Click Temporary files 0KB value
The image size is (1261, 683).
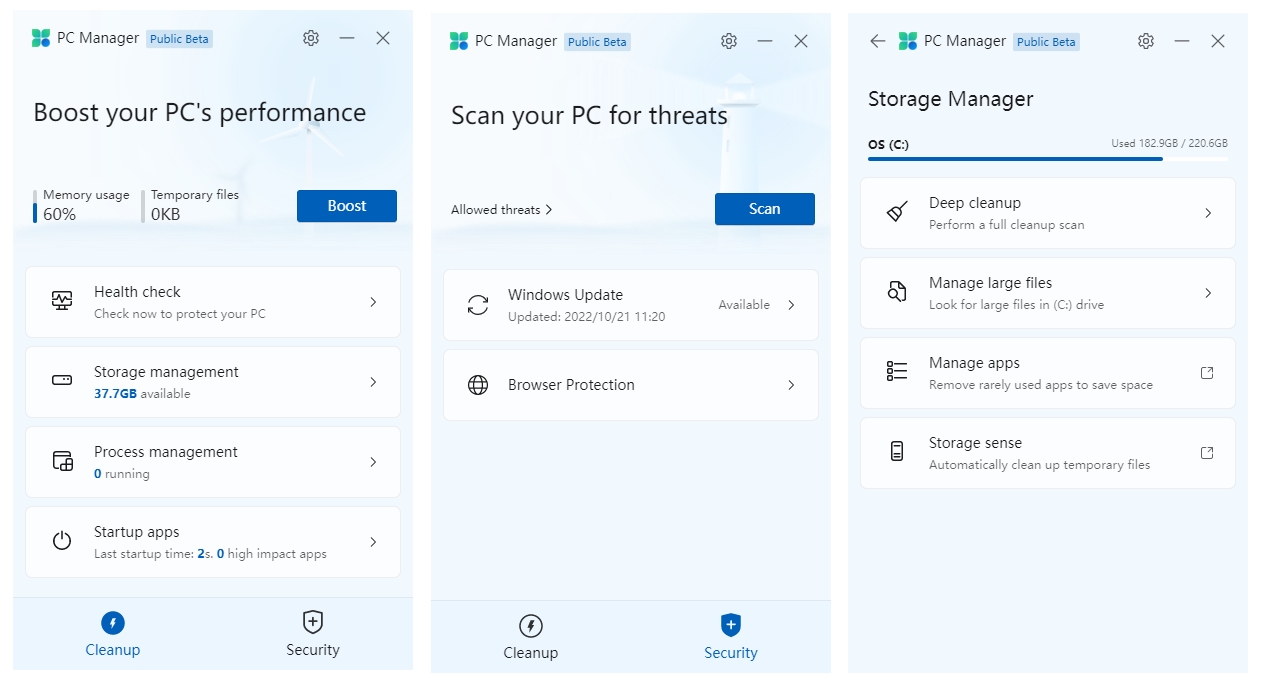pyautogui.click(x=166, y=214)
